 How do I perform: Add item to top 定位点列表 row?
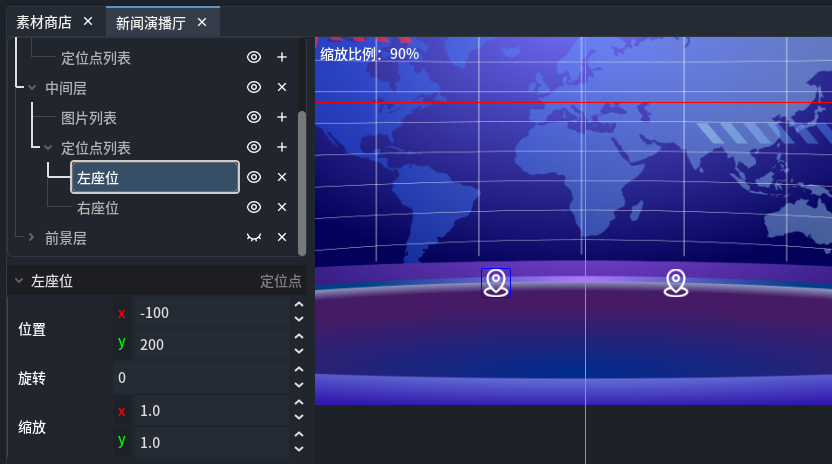click(x=282, y=57)
